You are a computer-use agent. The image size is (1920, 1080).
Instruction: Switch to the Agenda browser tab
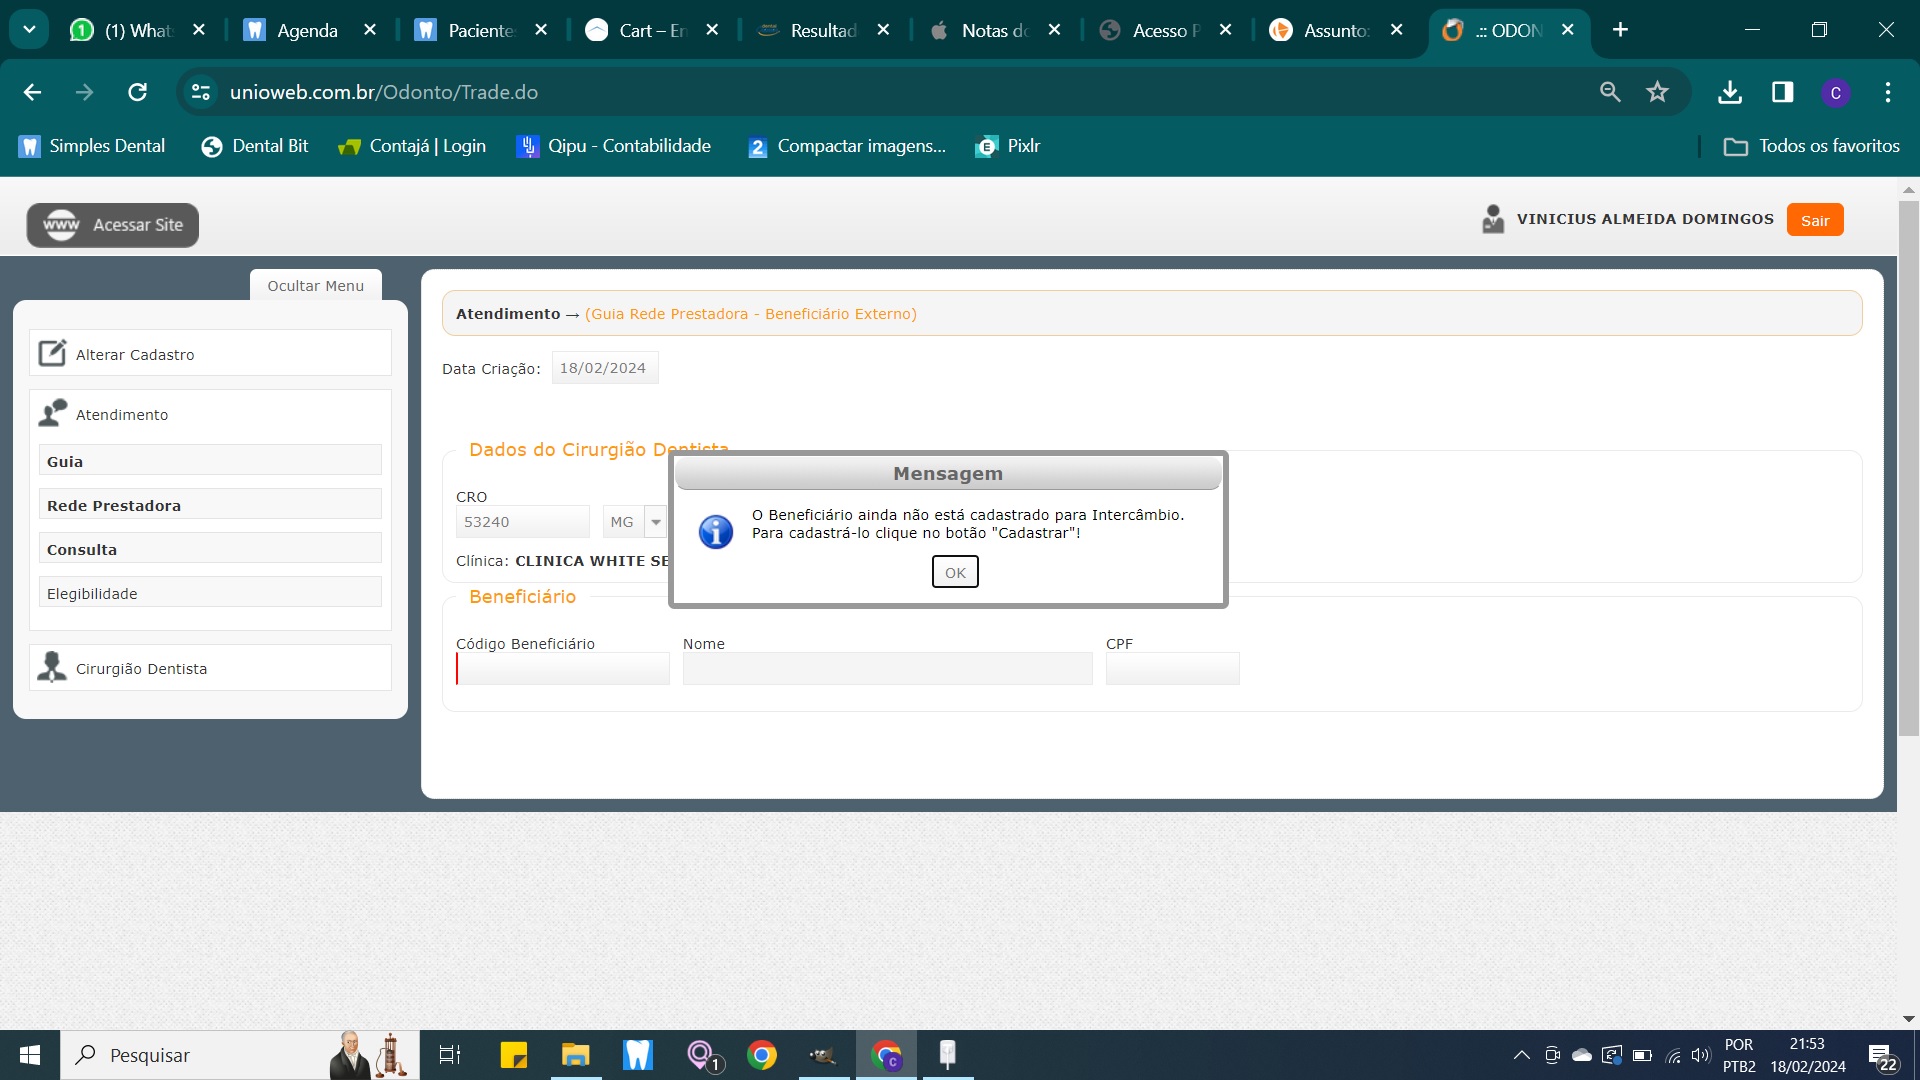click(307, 30)
